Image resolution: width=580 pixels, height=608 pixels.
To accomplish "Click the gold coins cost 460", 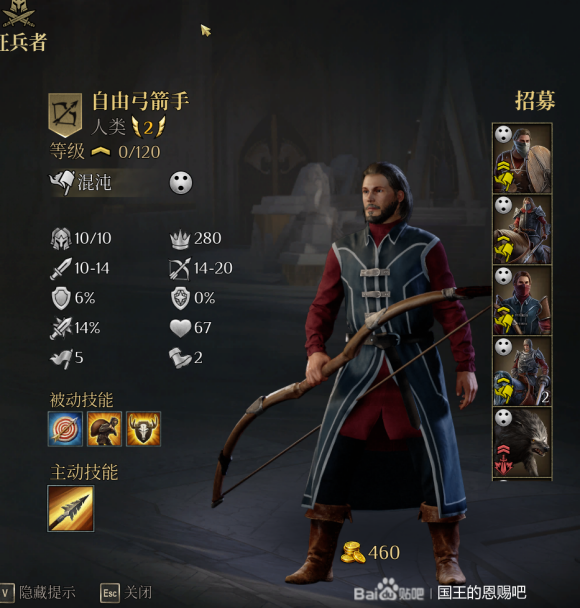I will coord(370,553).
